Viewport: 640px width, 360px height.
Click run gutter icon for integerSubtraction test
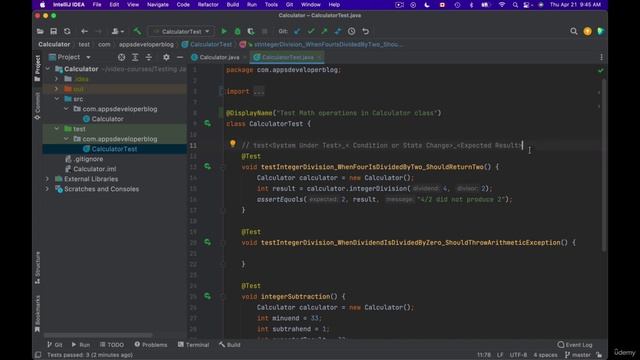[x=207, y=296]
